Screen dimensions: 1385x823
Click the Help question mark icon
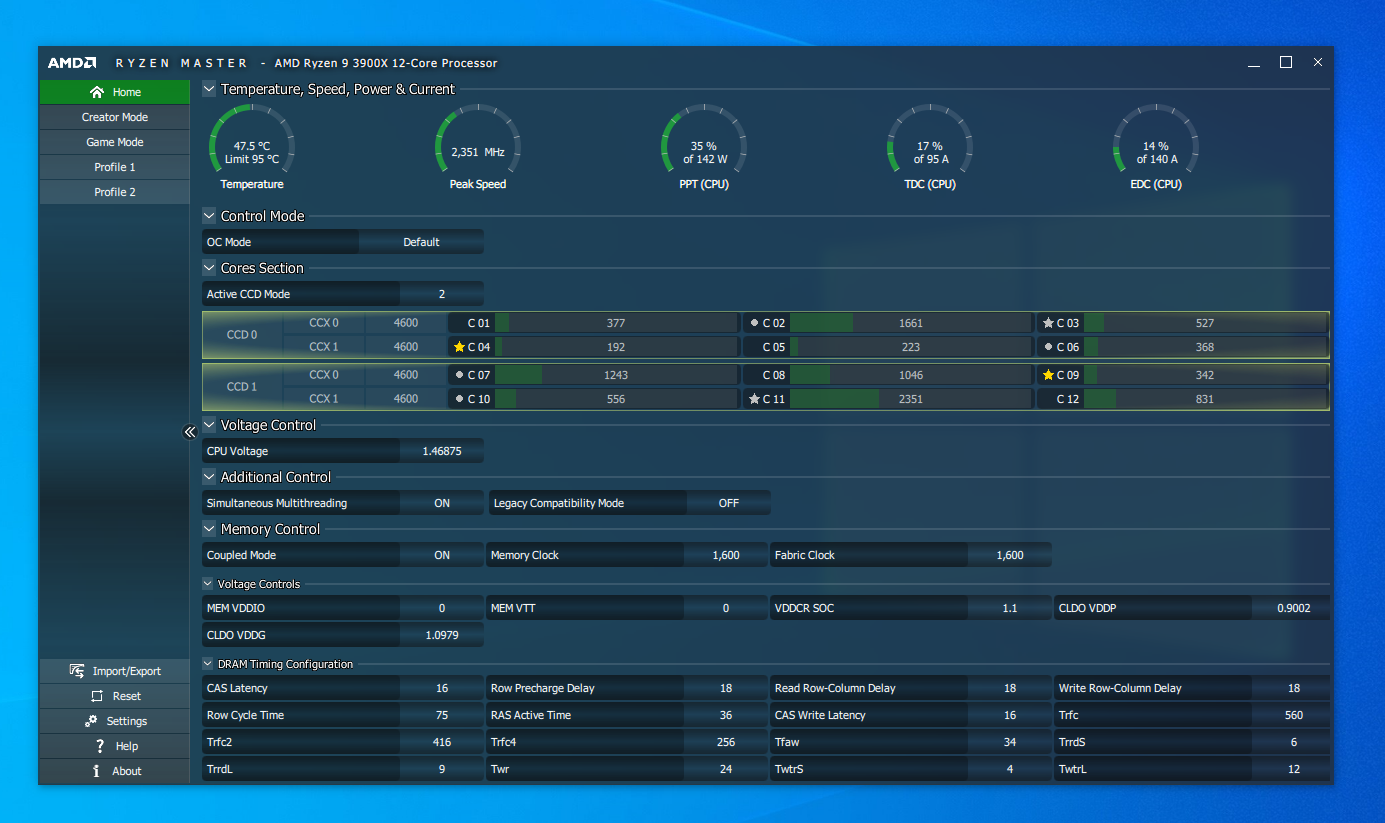coord(100,746)
